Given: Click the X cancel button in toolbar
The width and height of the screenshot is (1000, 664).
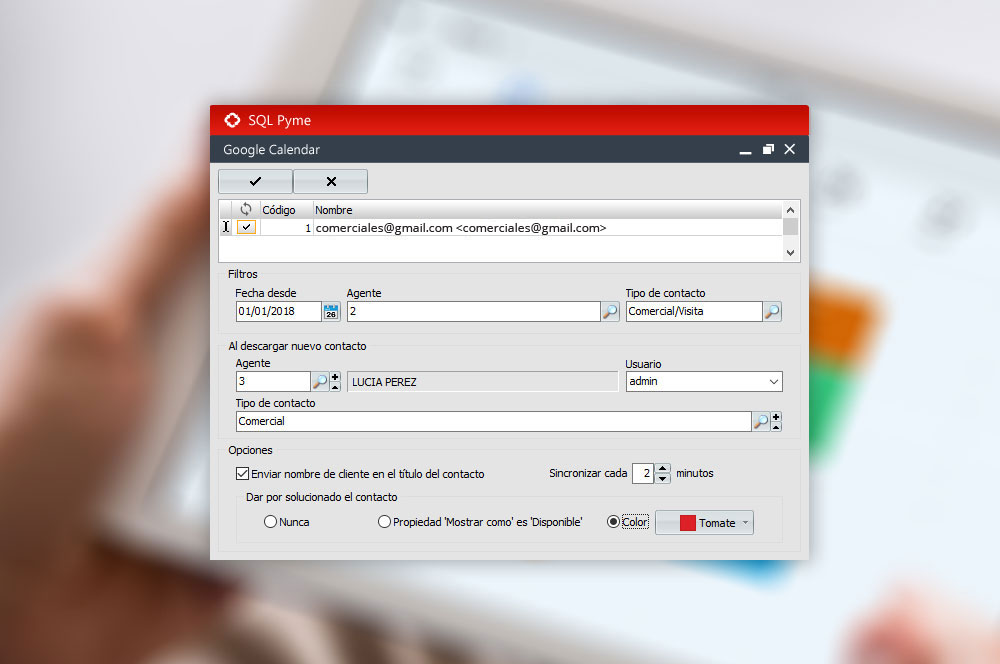Looking at the screenshot, I should pos(331,182).
